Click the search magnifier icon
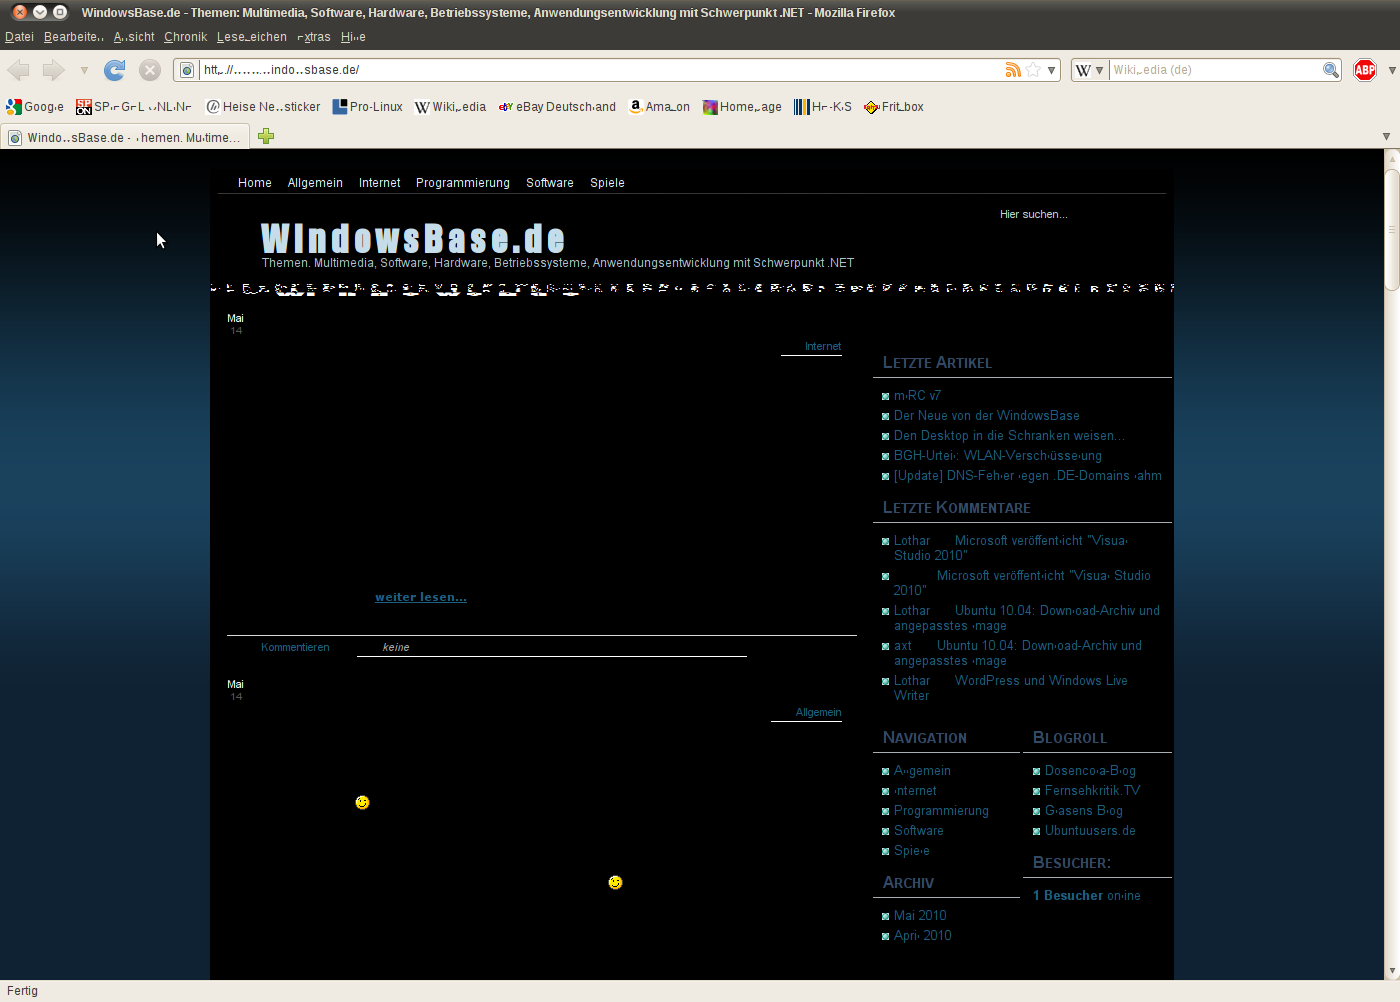1400x1002 pixels. (x=1330, y=70)
